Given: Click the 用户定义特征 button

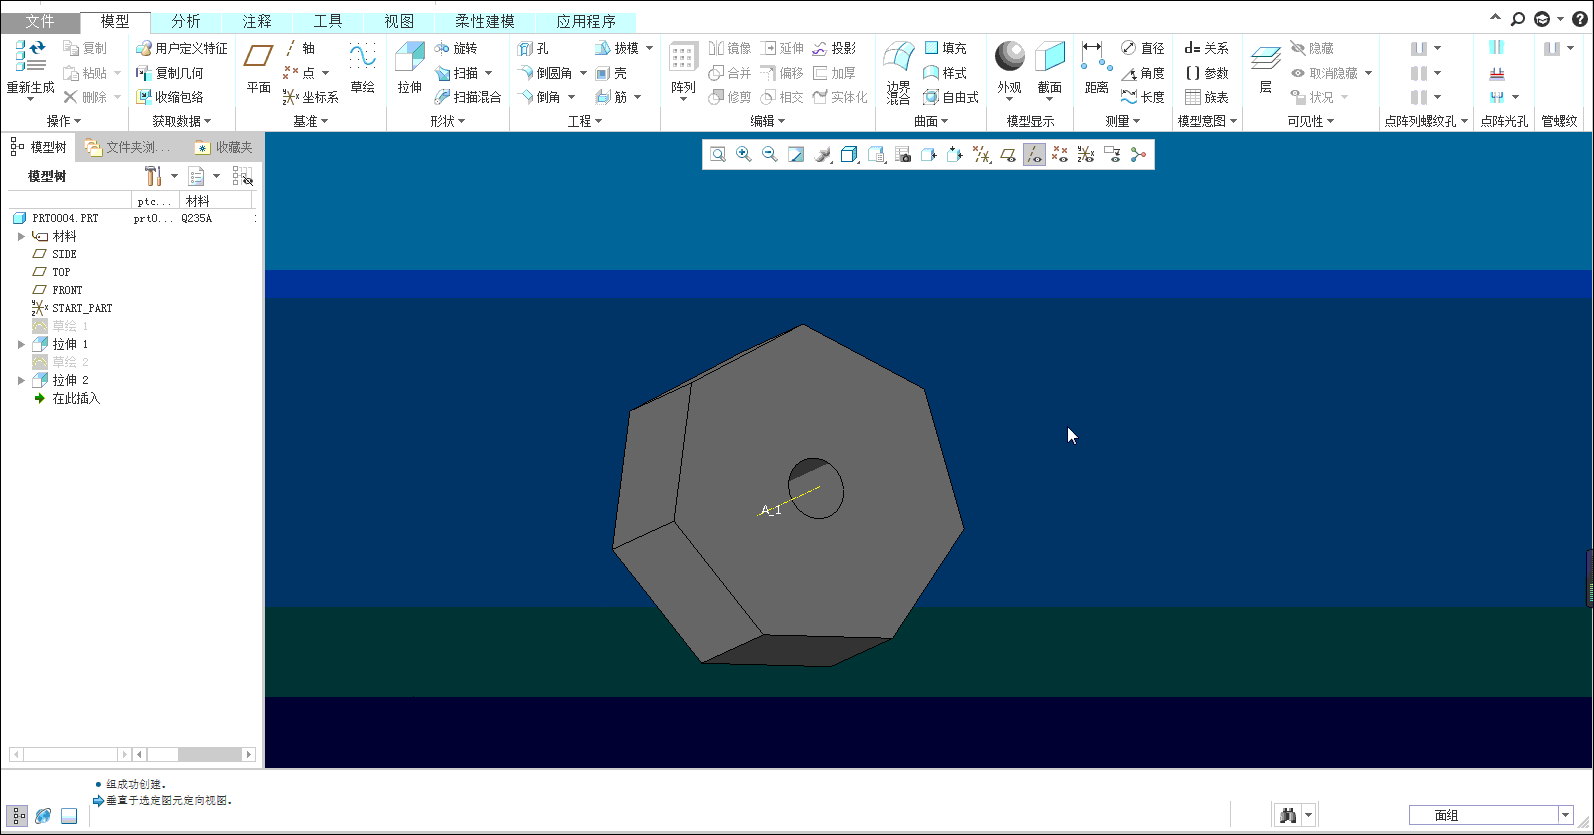Looking at the screenshot, I should click(182, 48).
